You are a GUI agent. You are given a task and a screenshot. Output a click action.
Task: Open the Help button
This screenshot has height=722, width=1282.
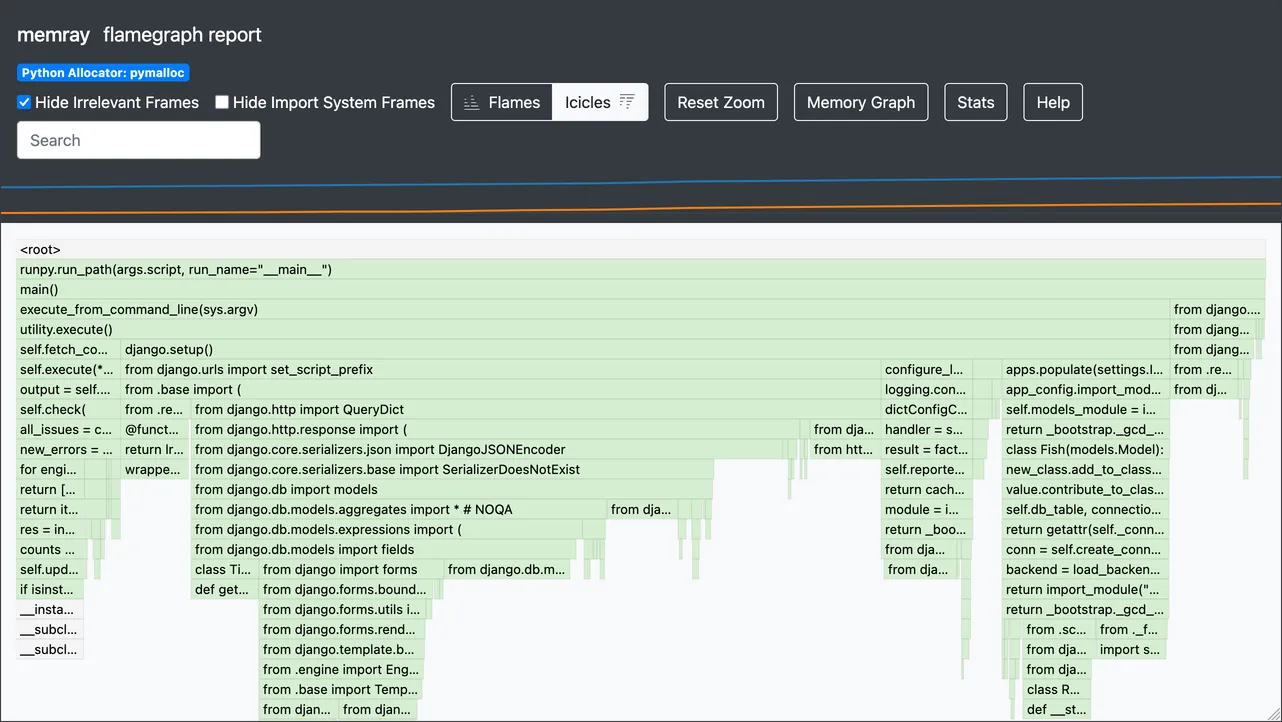pos(1052,102)
